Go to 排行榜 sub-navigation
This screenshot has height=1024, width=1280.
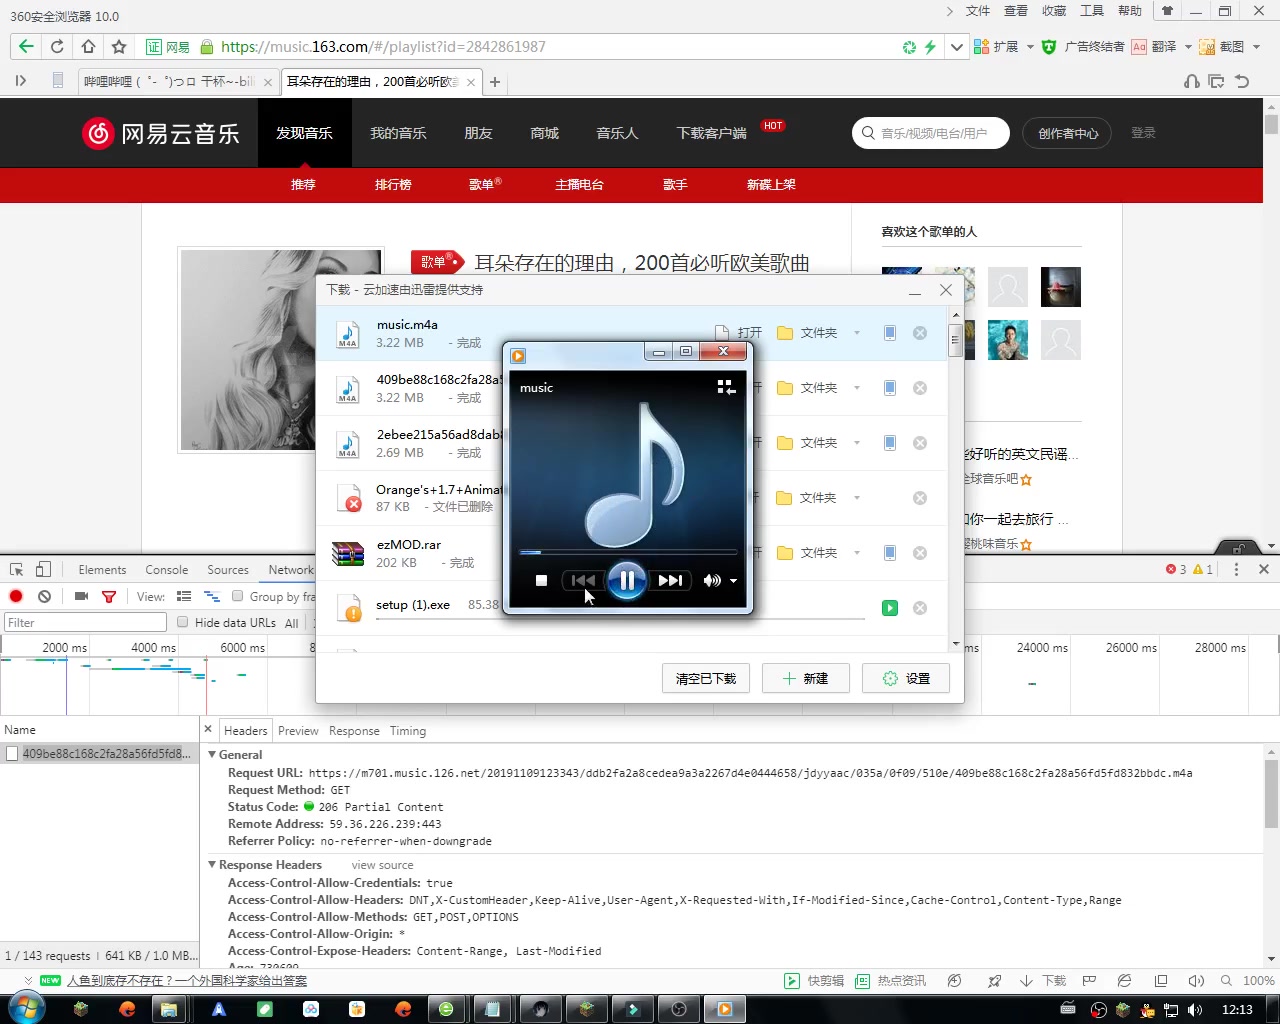[x=393, y=185]
